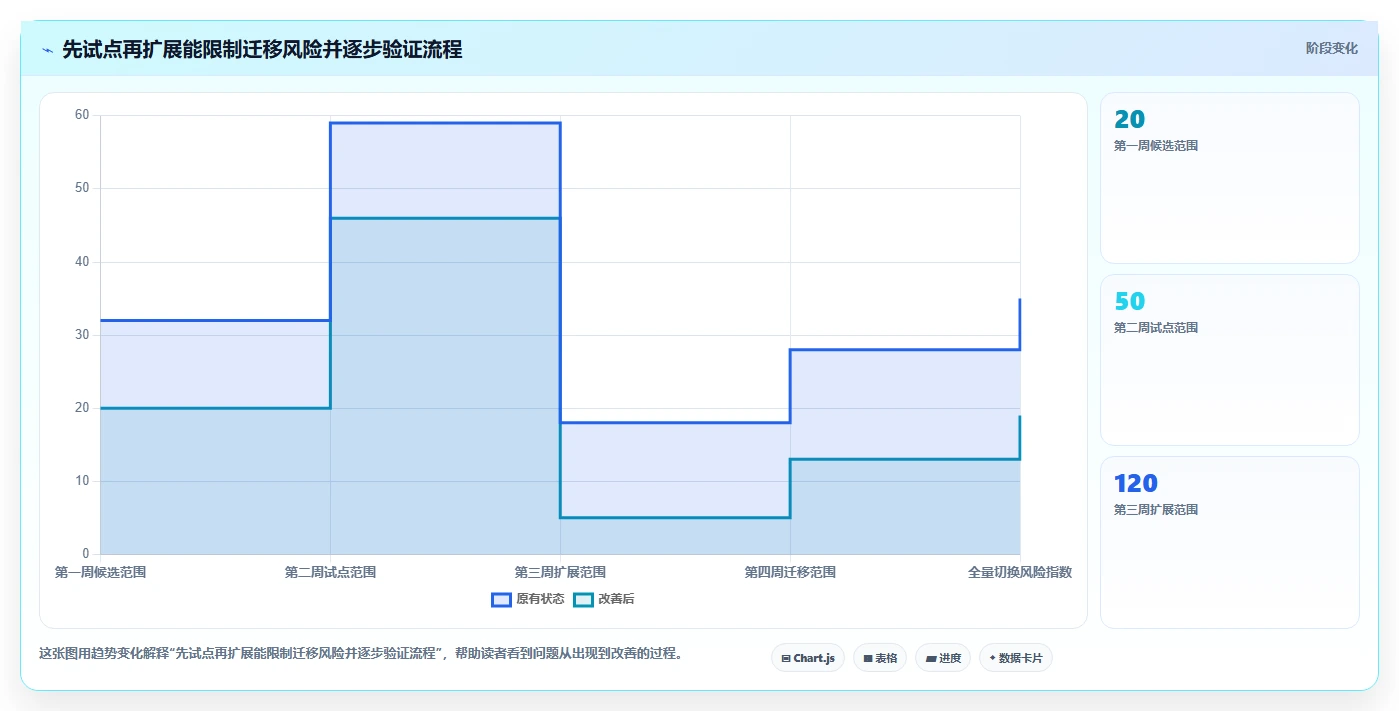Screen dimensions: 1399x711
Task: Select the Chart.js tag chip
Action: (808, 658)
